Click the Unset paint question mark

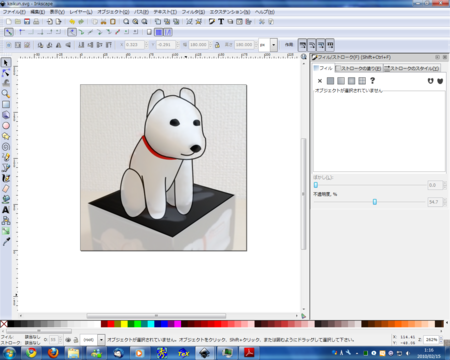[x=372, y=81]
